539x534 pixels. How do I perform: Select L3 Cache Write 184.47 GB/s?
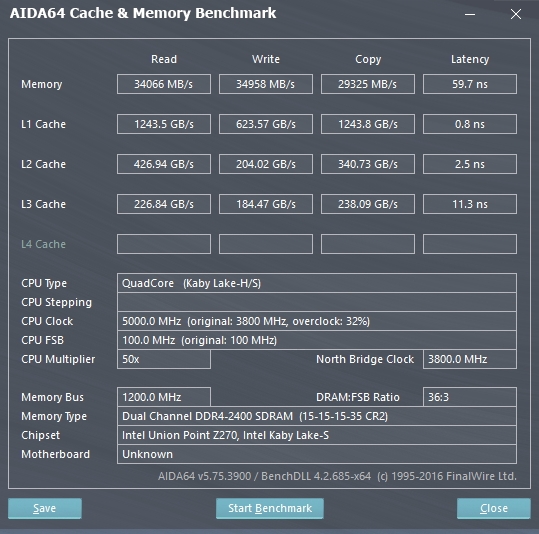click(266, 204)
